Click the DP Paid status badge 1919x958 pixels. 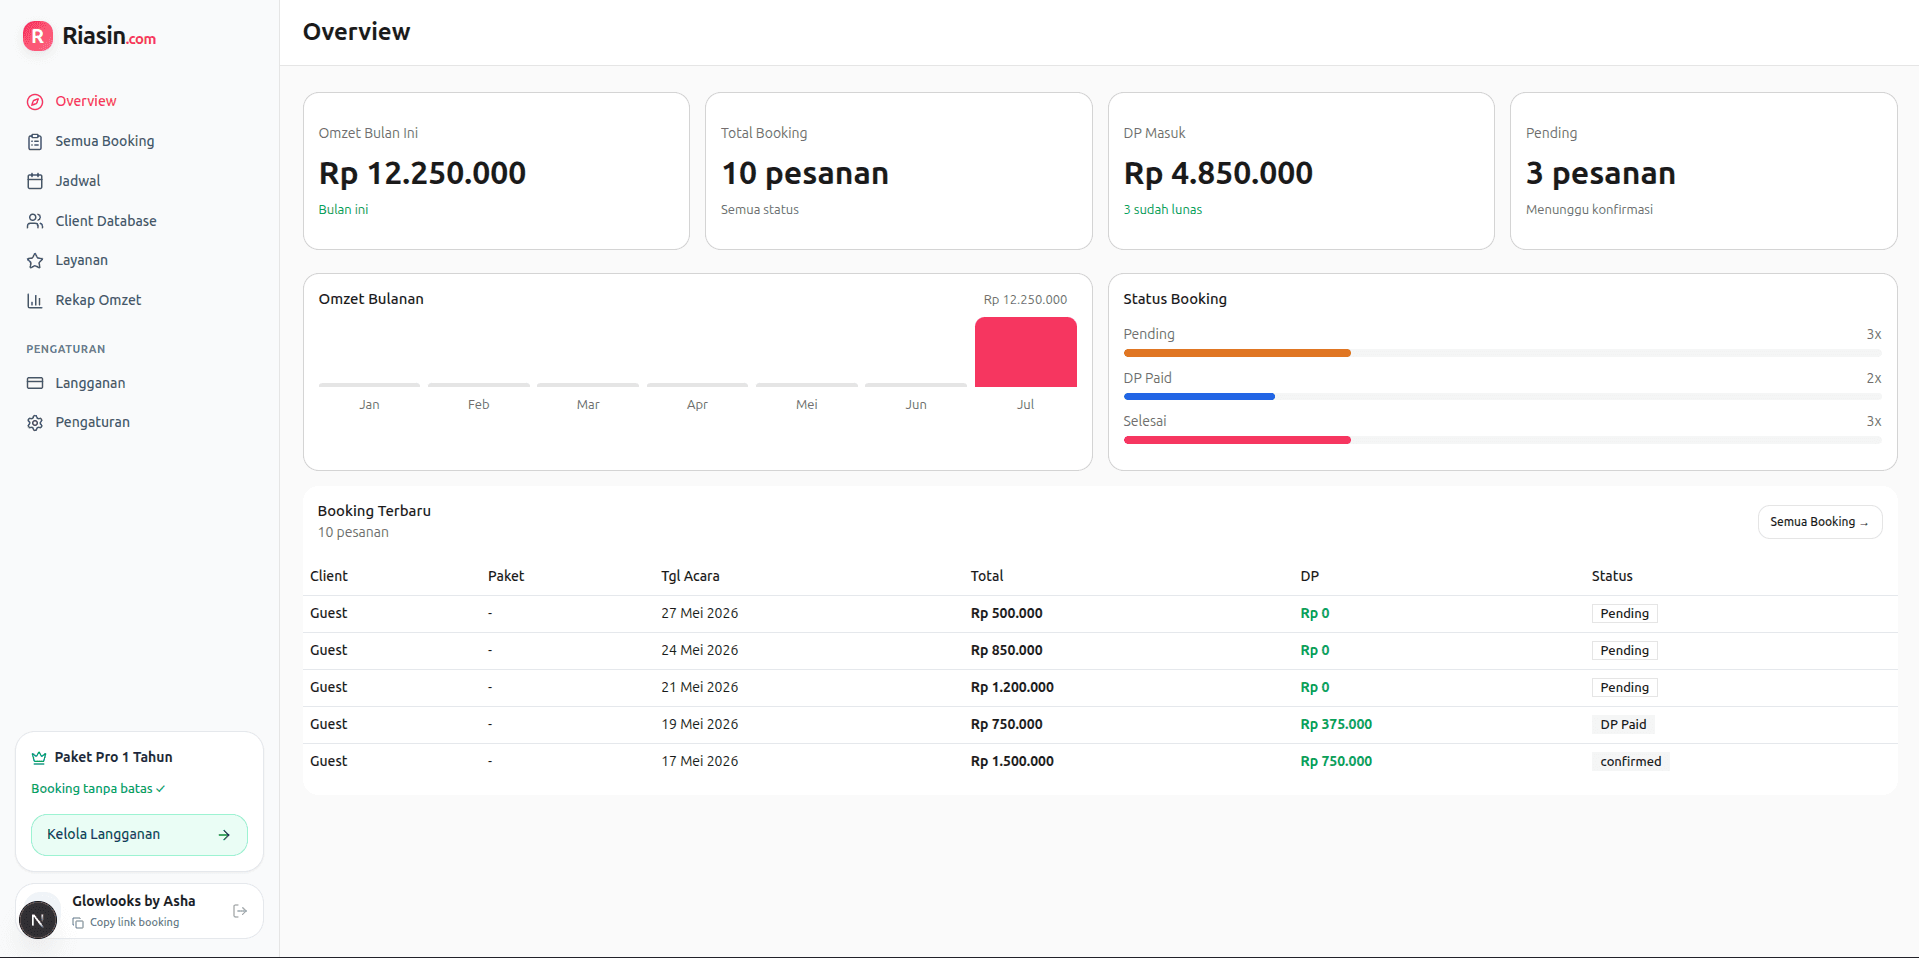[x=1623, y=725]
